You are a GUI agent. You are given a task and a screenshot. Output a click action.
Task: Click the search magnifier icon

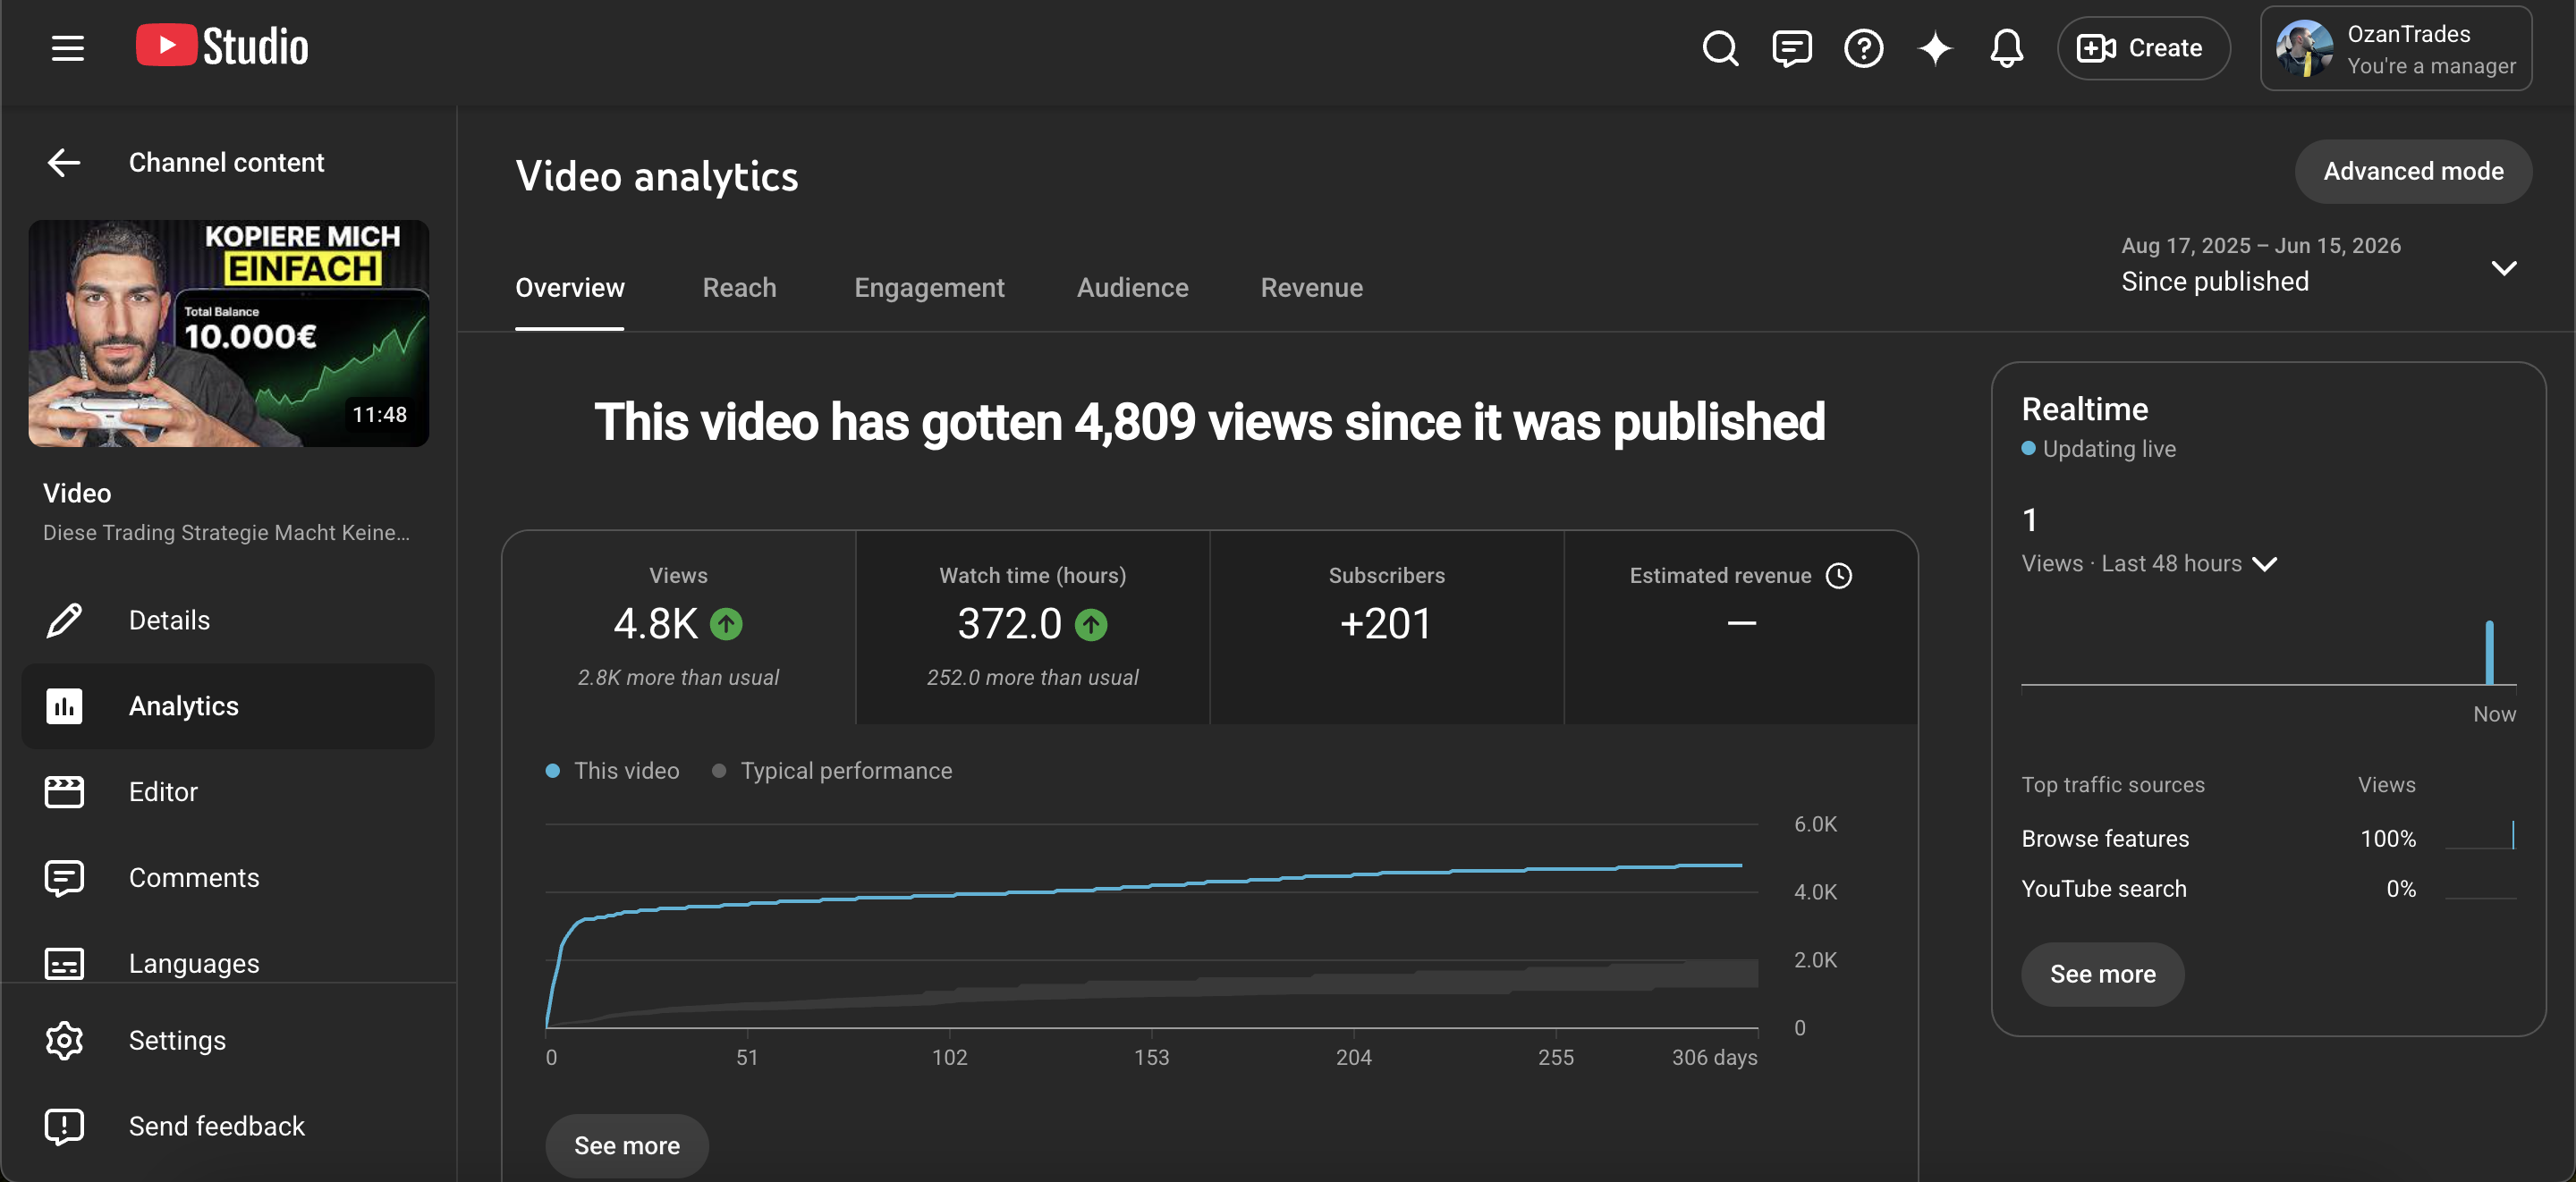pyautogui.click(x=1720, y=48)
